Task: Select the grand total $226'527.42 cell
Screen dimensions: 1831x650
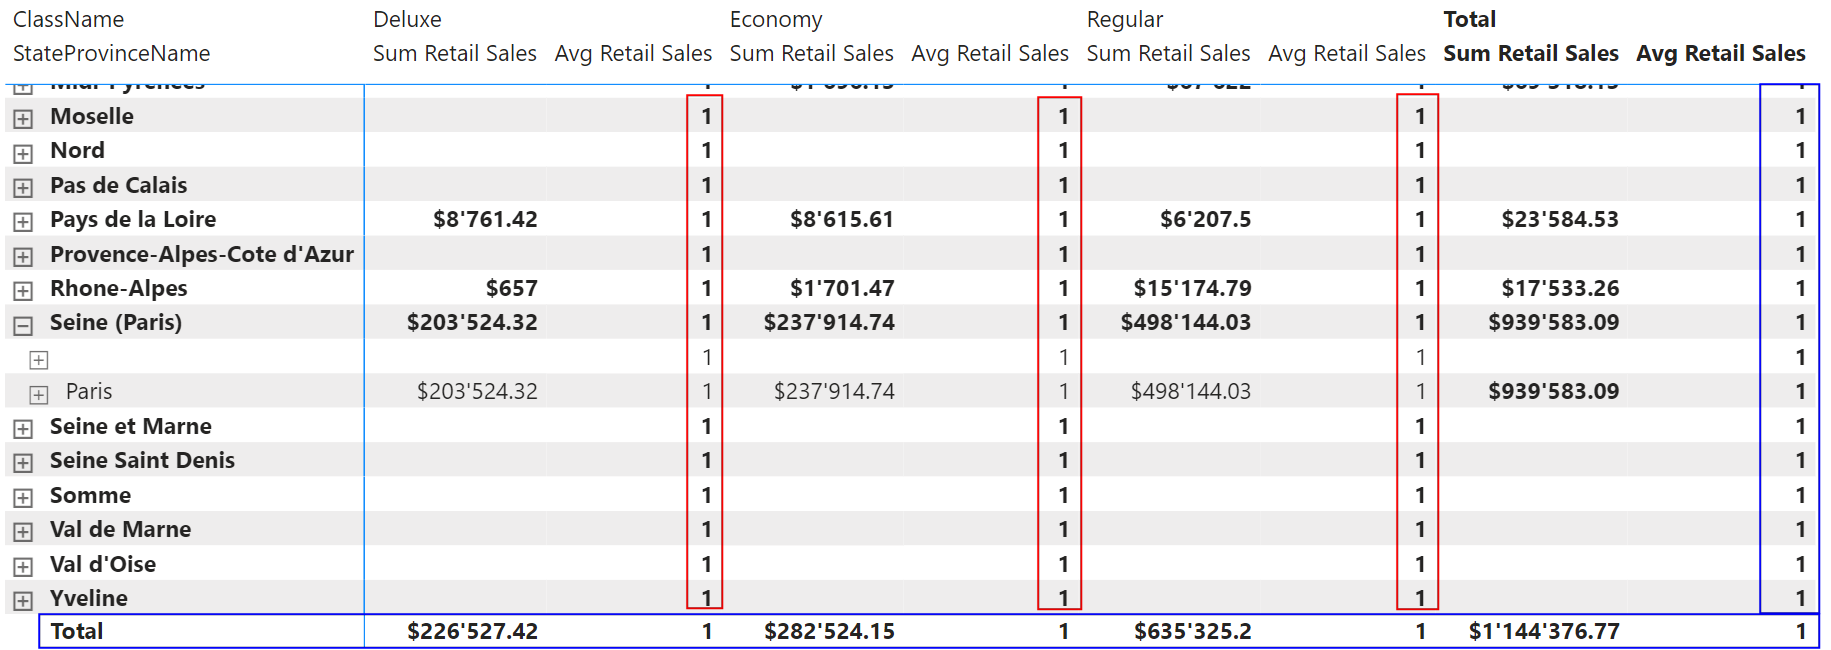Action: 472,631
